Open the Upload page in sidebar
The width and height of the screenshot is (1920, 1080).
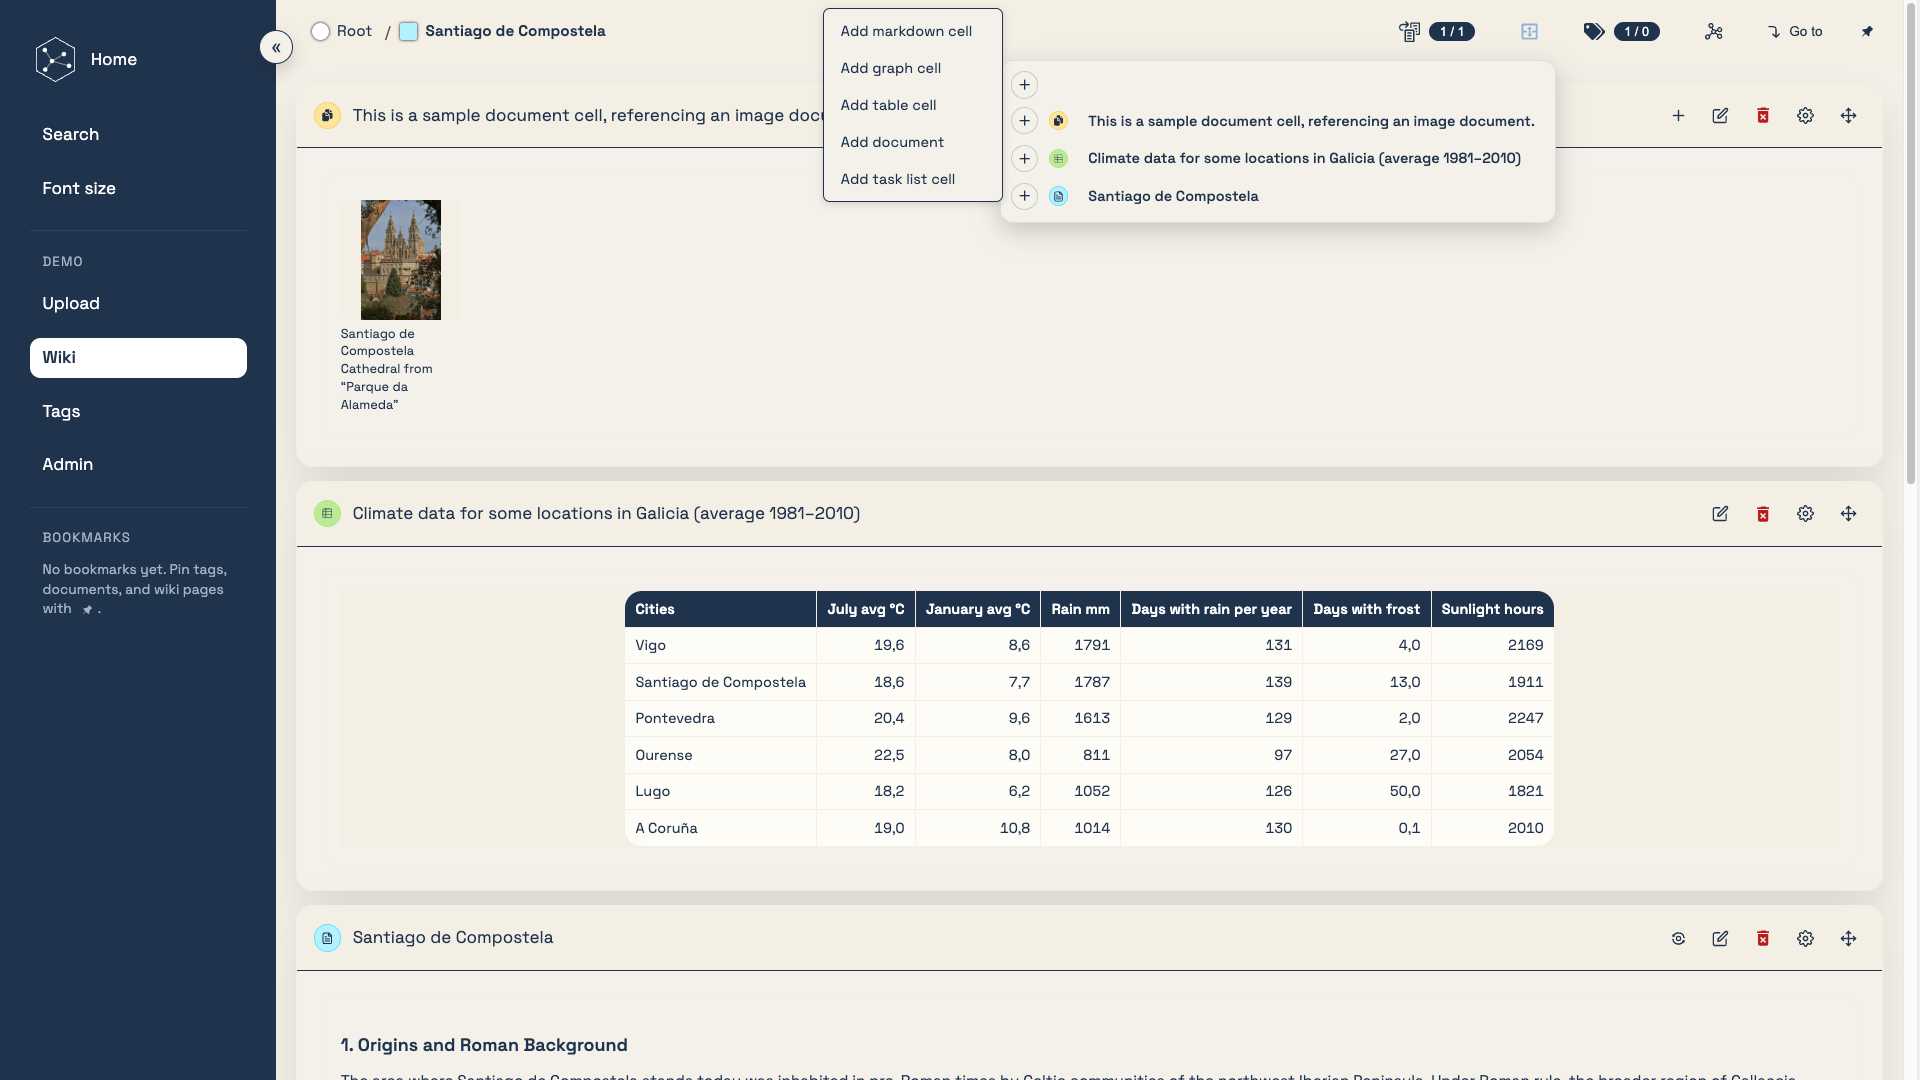[71, 304]
